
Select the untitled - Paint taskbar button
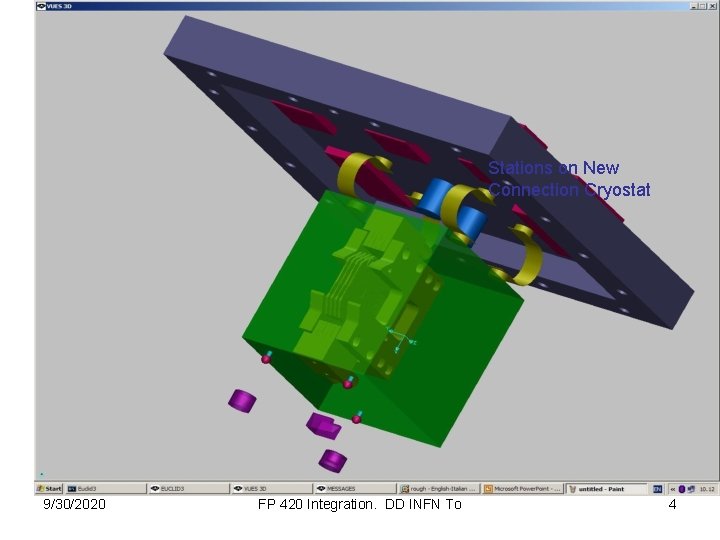coord(606,489)
